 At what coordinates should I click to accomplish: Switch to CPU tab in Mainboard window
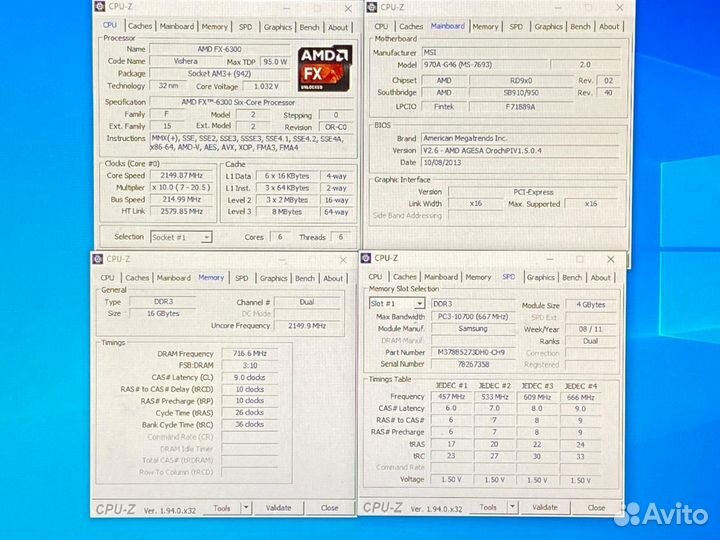click(381, 27)
